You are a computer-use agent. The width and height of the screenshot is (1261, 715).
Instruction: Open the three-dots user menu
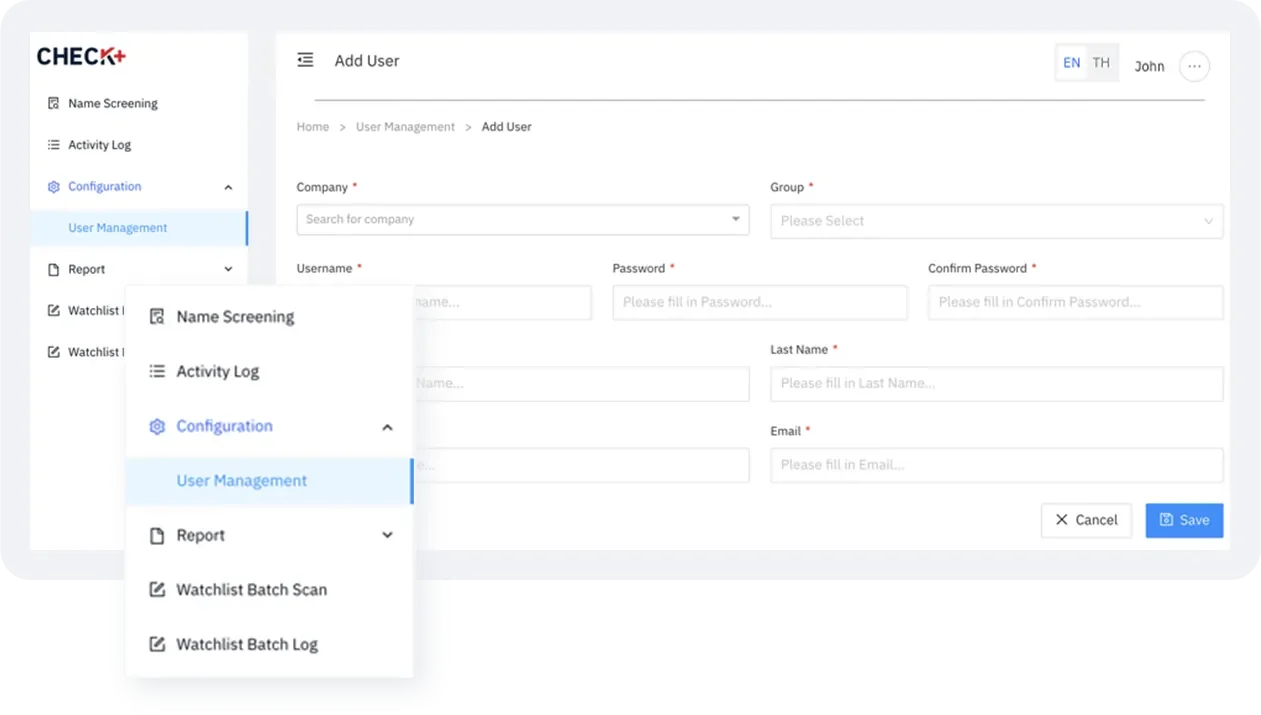(x=1194, y=66)
